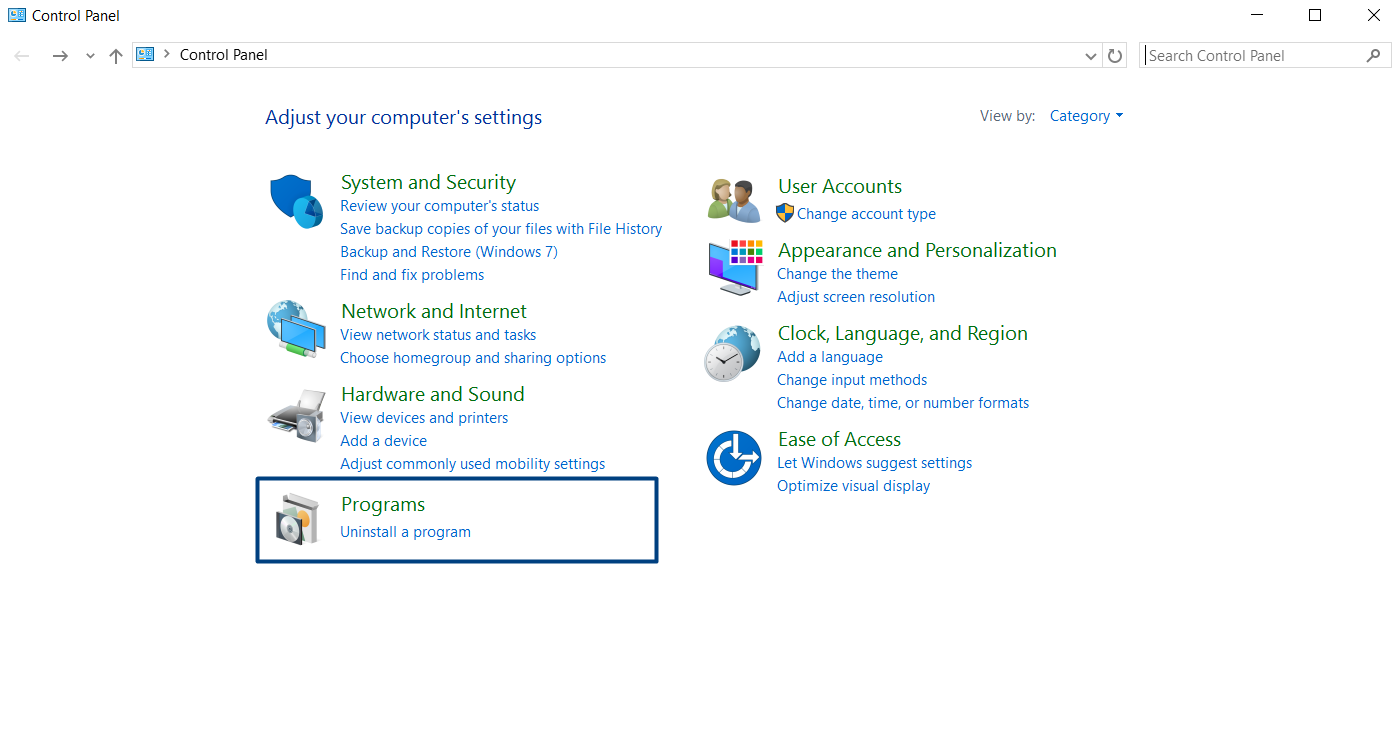Click the search magnifier icon
1400x734 pixels.
pos(1373,56)
